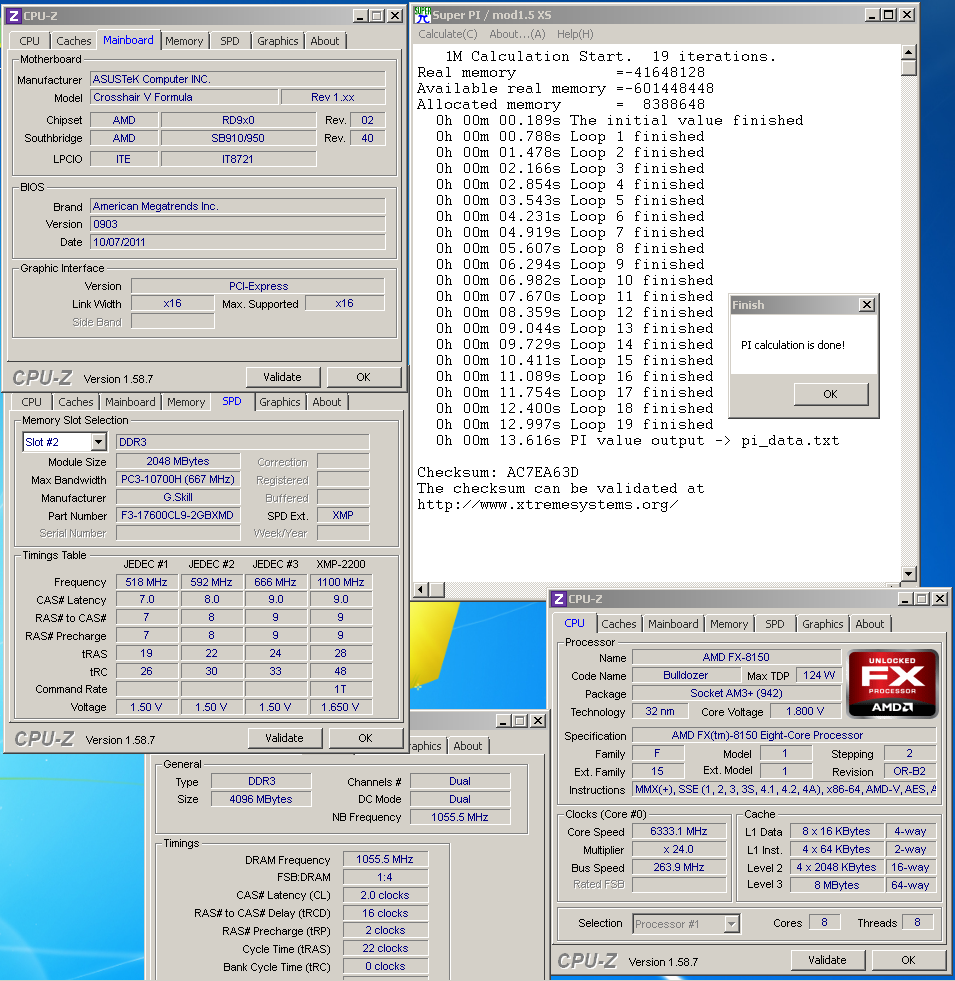Minimize the CPU-Z Mainboard window

click(360, 16)
